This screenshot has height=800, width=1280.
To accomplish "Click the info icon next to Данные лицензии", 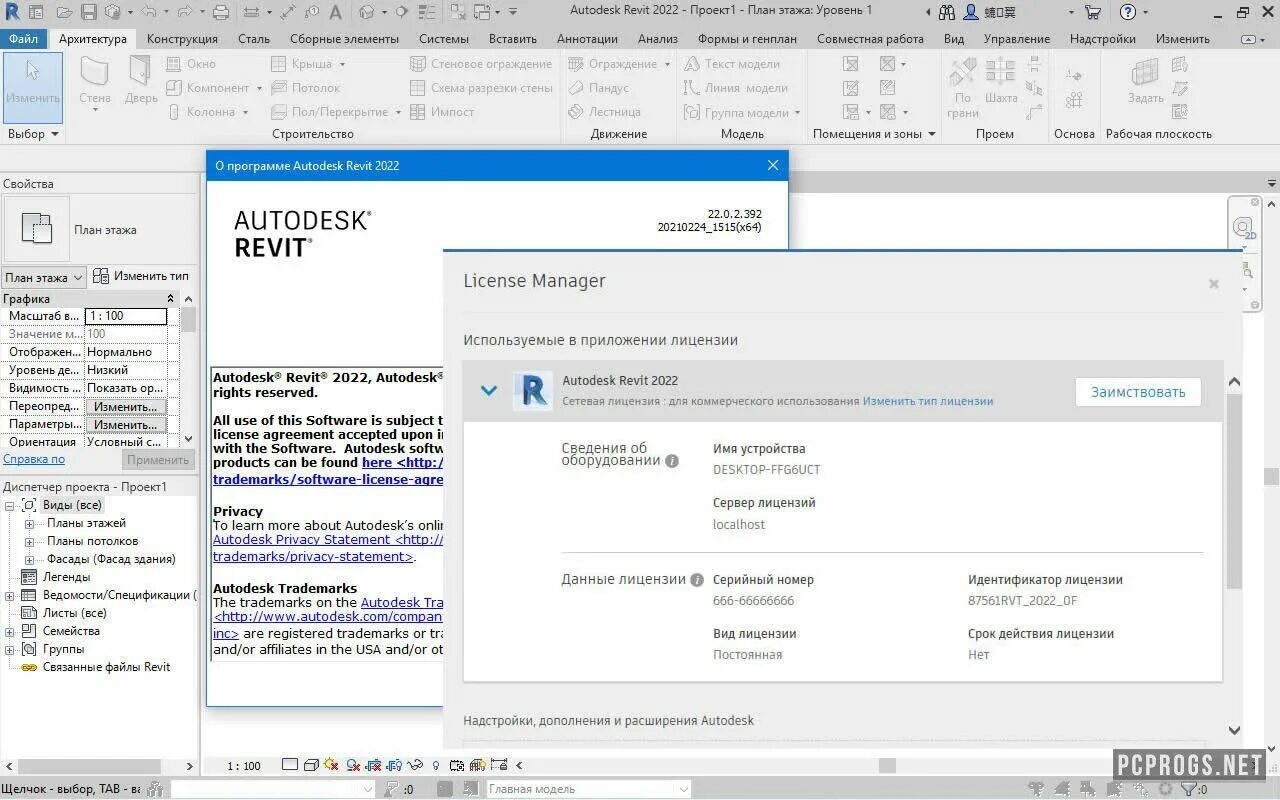I will pos(697,580).
